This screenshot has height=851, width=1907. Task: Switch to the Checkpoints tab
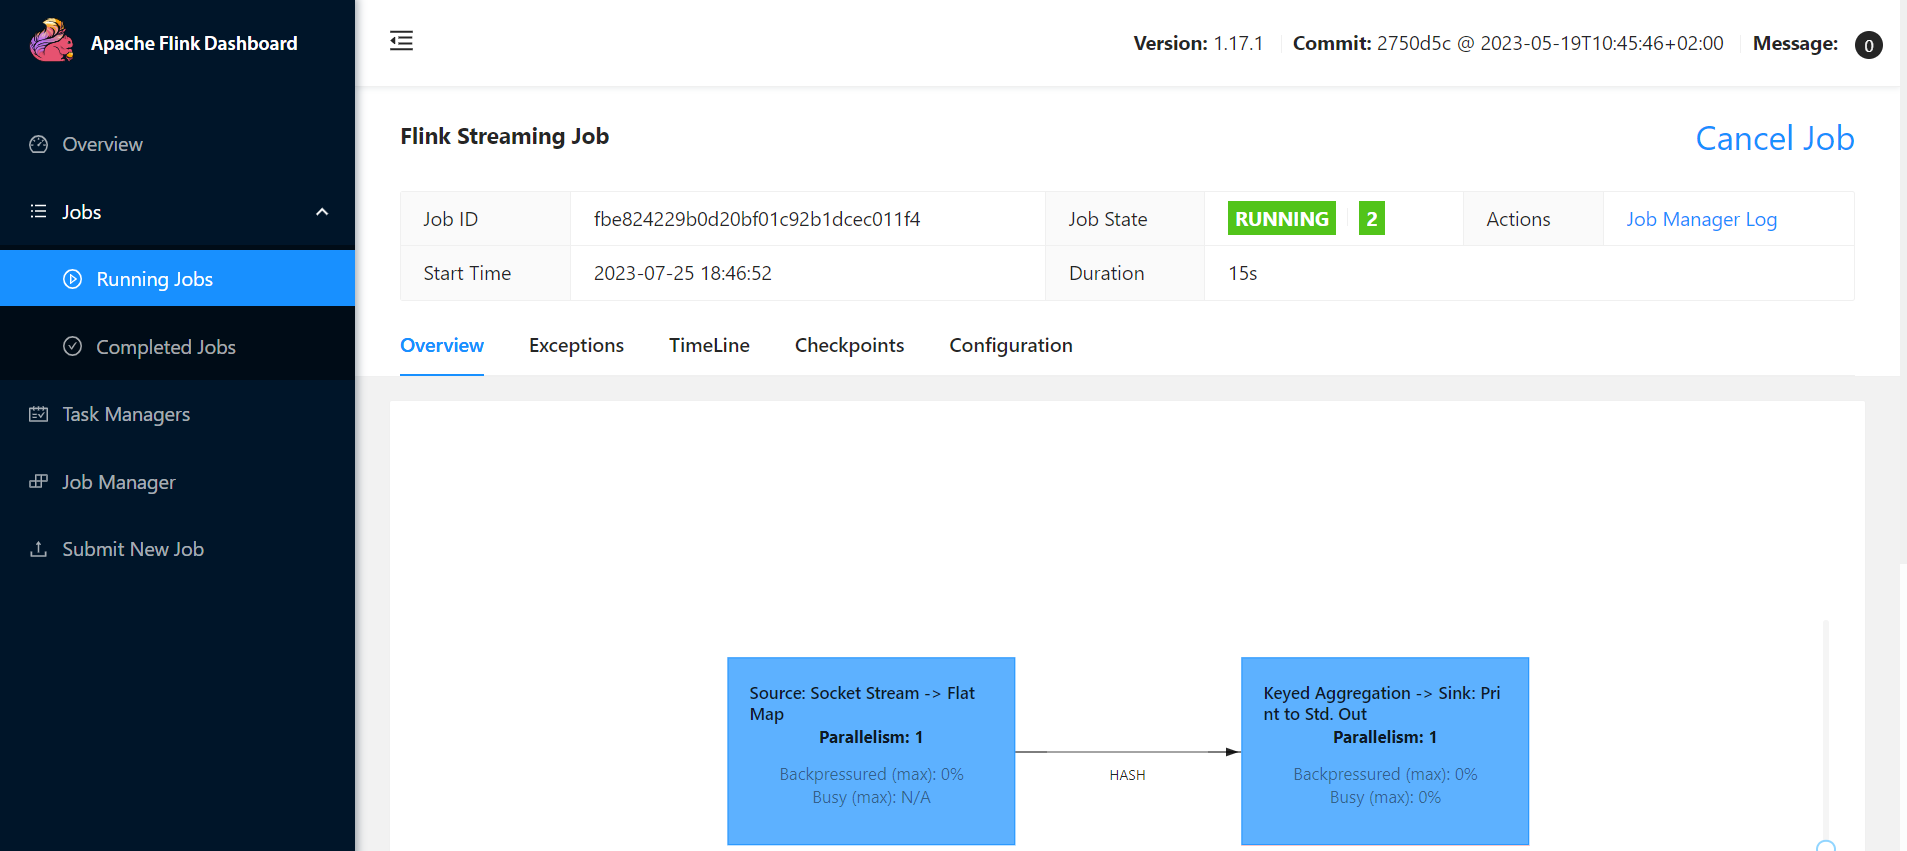[849, 345]
